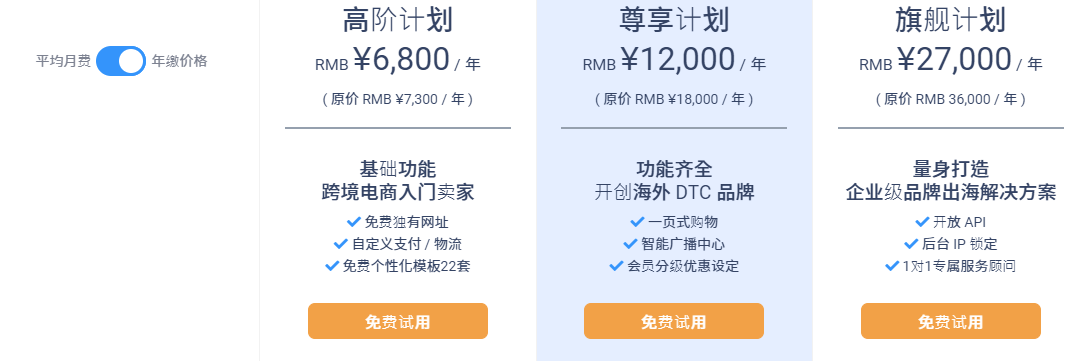Click the checkmark beside 免费独有网址
The height and width of the screenshot is (361, 1080).
click(353, 222)
